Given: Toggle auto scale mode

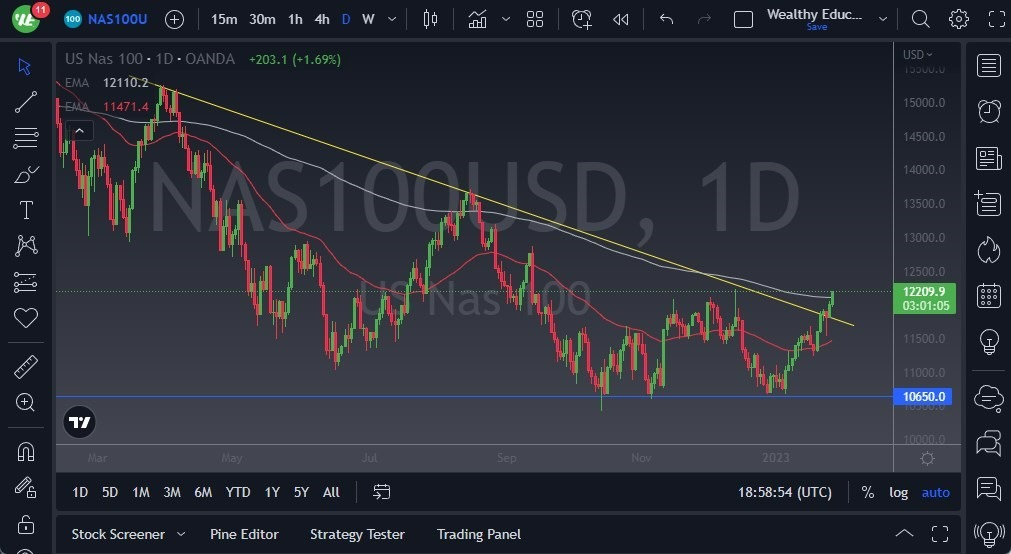Looking at the screenshot, I should (936, 492).
